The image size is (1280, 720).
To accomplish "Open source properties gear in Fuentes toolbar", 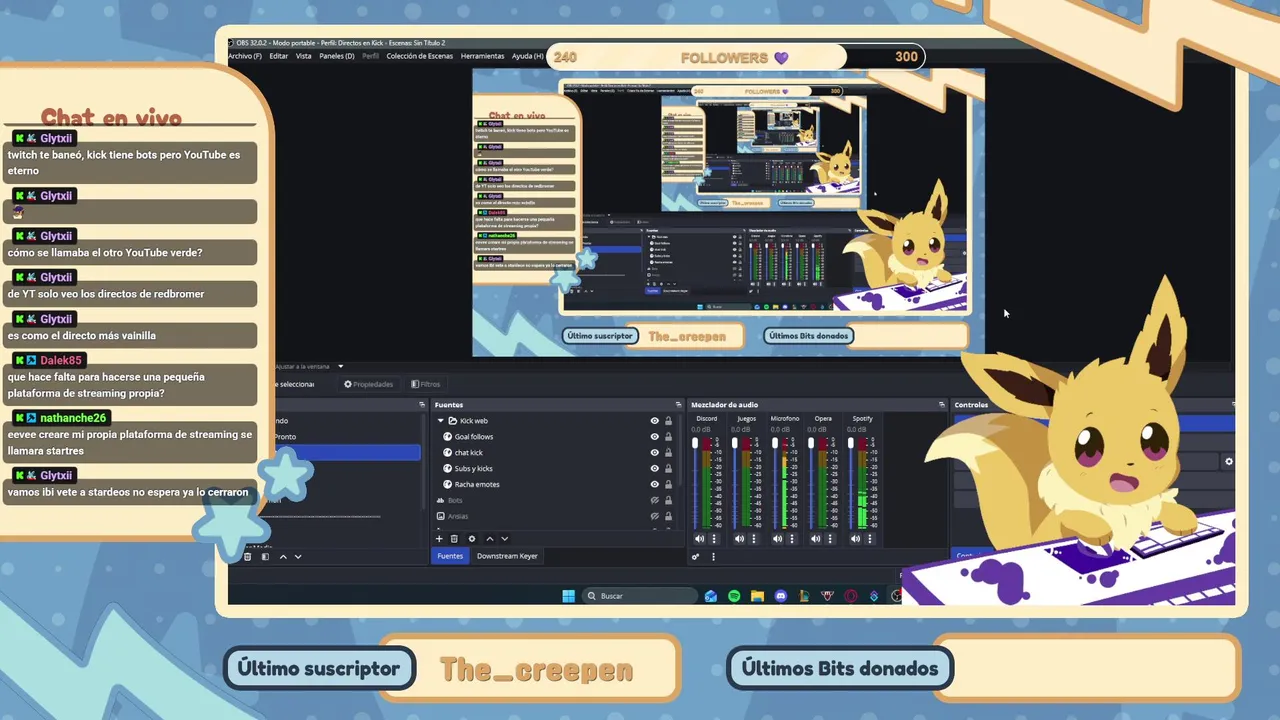I will click(x=472, y=539).
